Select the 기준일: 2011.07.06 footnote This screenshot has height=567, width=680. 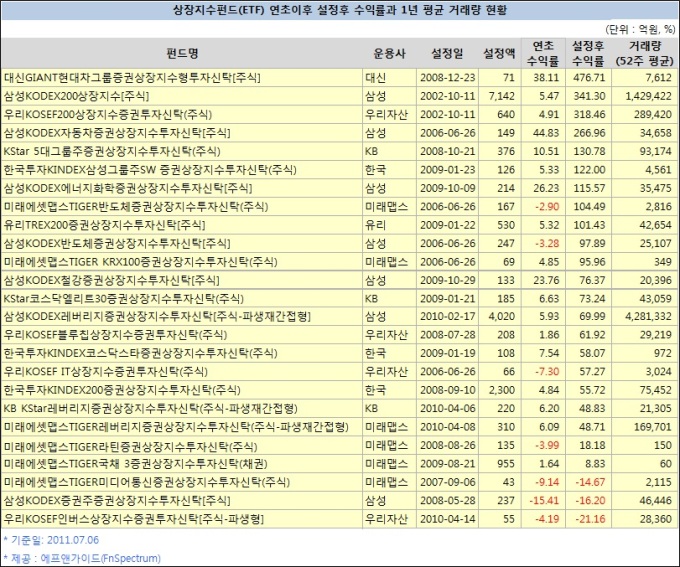point(51,540)
